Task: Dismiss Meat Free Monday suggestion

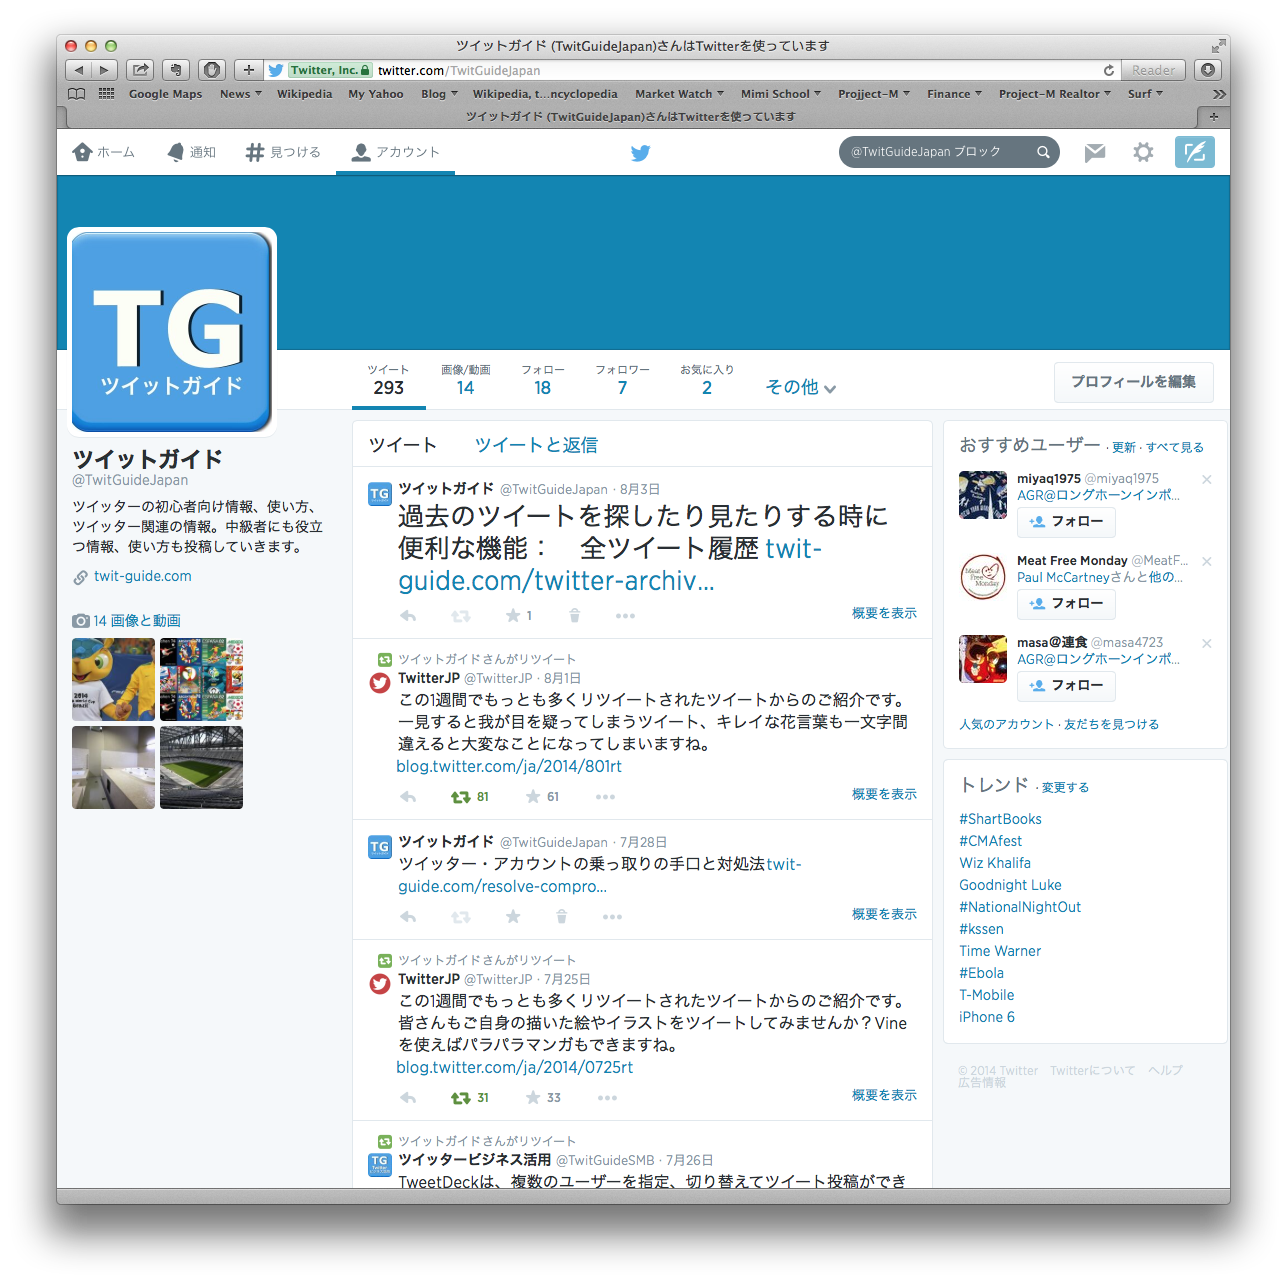Action: point(1207,562)
